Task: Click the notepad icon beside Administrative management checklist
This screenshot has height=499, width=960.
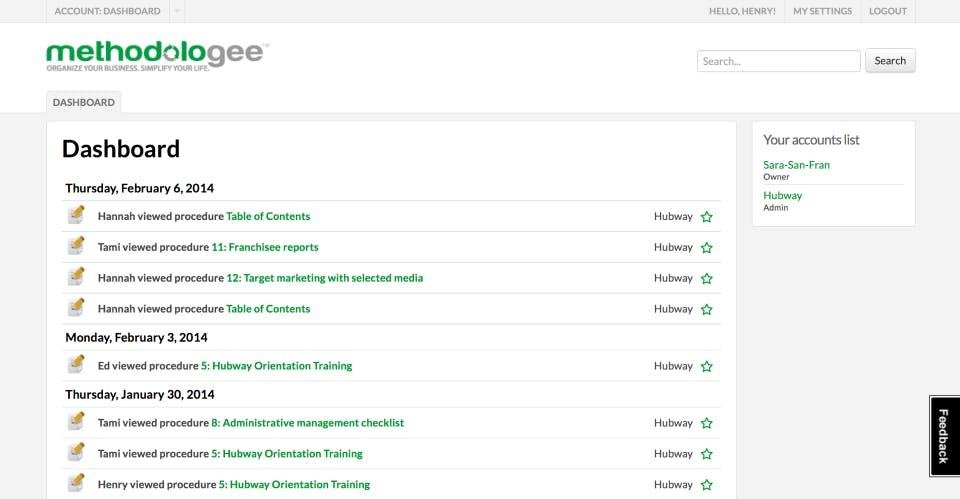Action: click(x=76, y=421)
